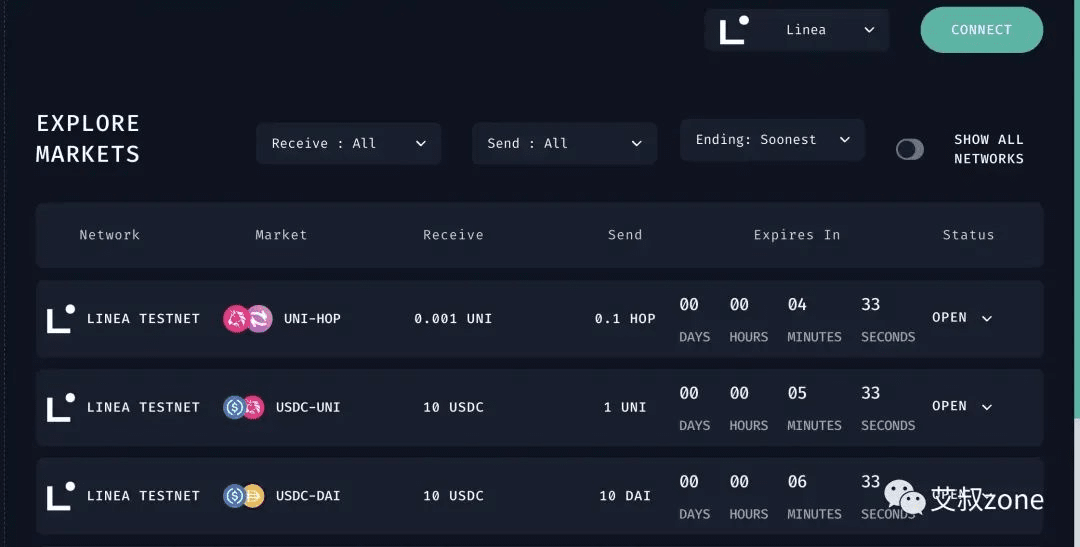Select the UNI-HOP market name
The image size is (1080, 547).
tap(312, 318)
